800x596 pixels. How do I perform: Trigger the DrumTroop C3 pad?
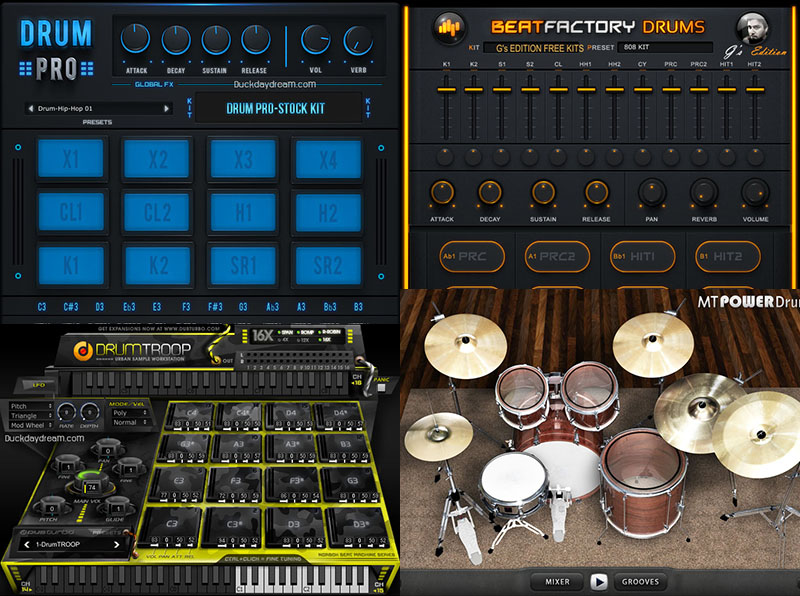(x=171, y=526)
